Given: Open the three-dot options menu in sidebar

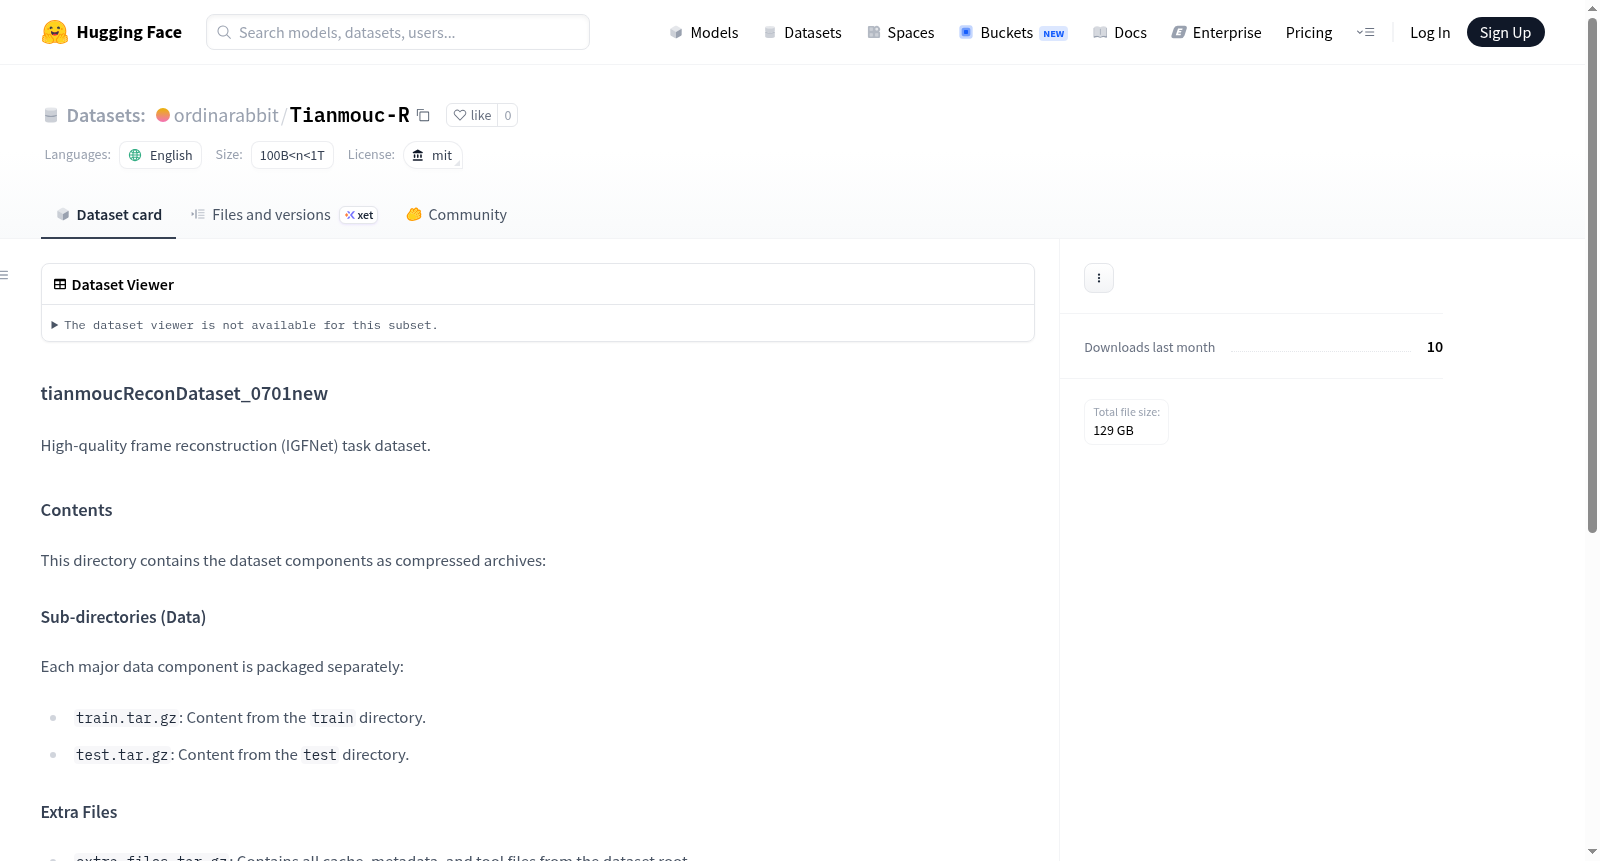Looking at the screenshot, I should click(1099, 278).
